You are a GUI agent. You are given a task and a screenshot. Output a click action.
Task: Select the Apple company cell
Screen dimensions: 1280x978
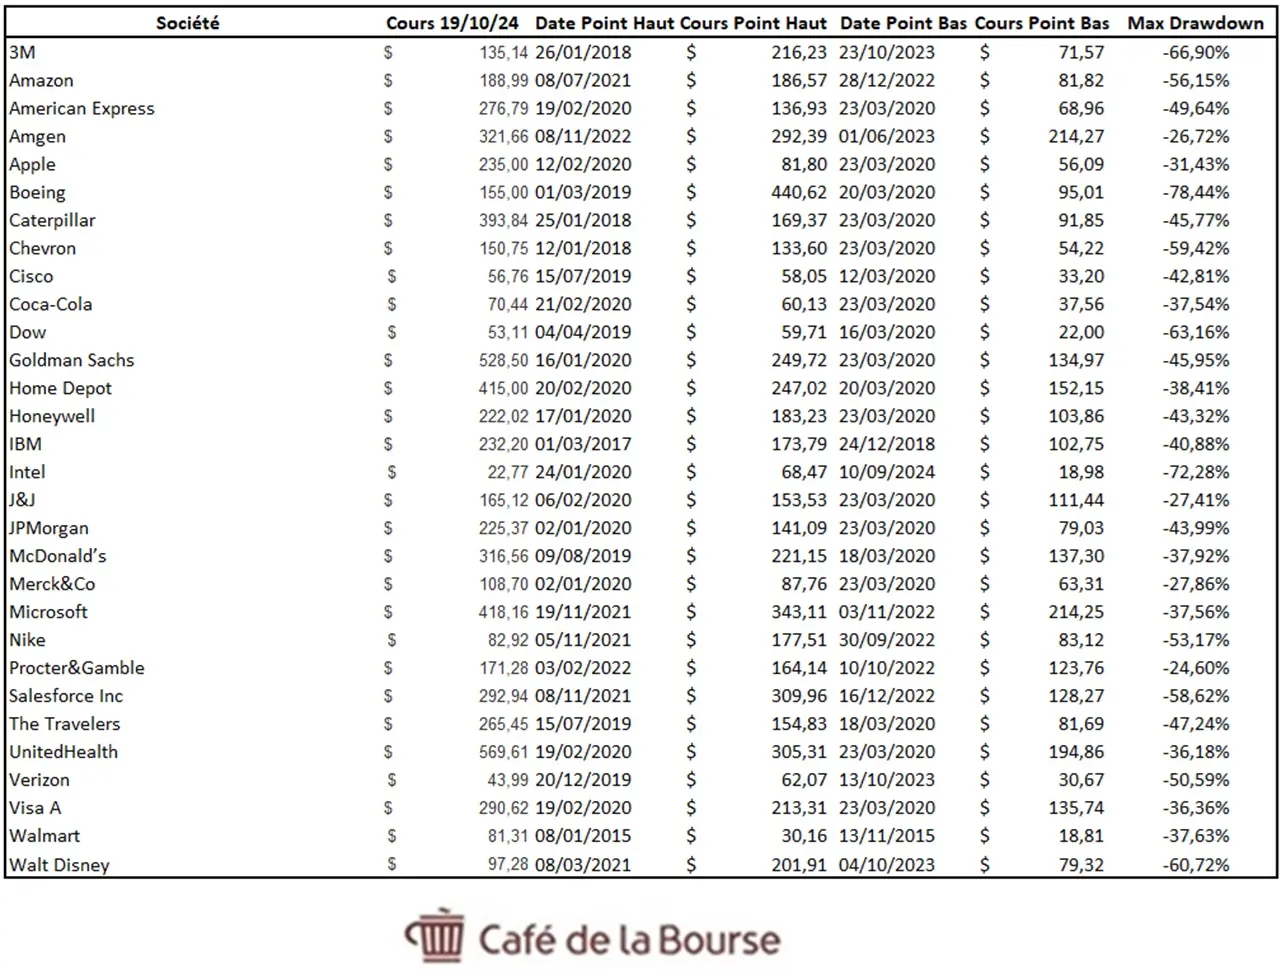point(32,164)
